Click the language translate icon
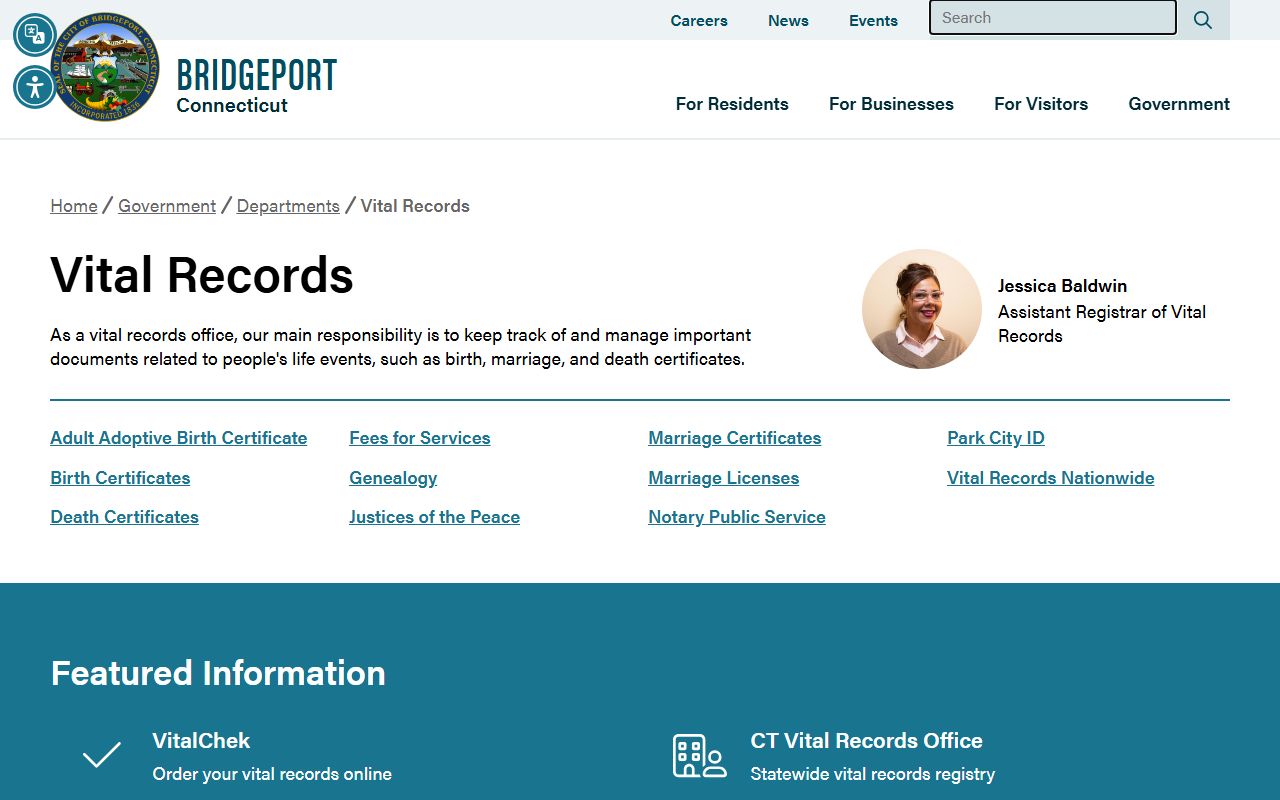1280x800 pixels. (x=35, y=34)
